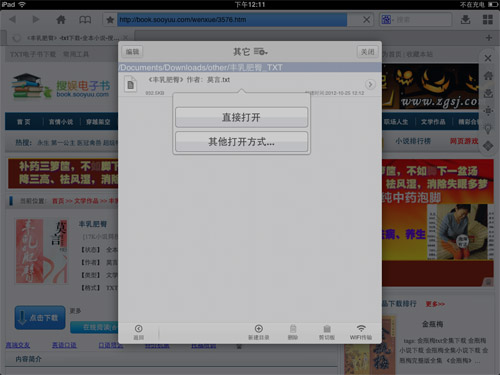Tap the 新建目录 new folder icon
This screenshot has width=500, height=375.
tap(259, 332)
